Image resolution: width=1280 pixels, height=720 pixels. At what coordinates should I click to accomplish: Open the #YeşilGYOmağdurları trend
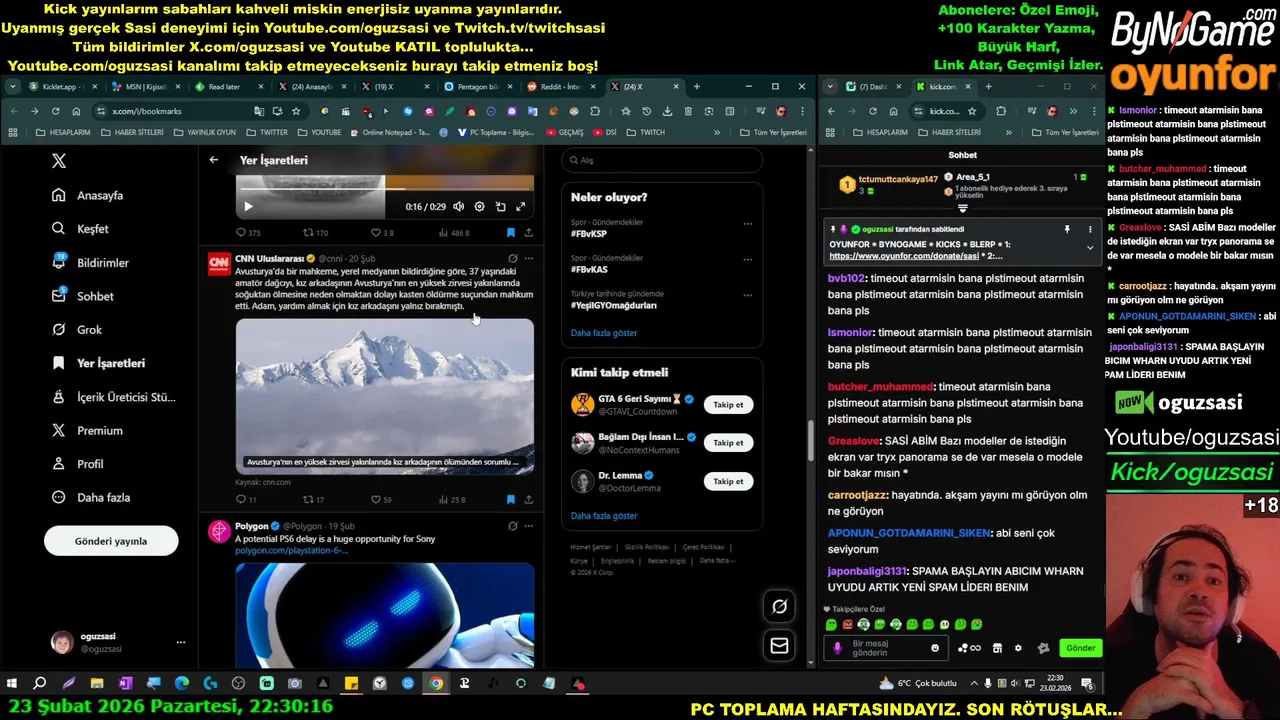pyautogui.click(x=614, y=306)
